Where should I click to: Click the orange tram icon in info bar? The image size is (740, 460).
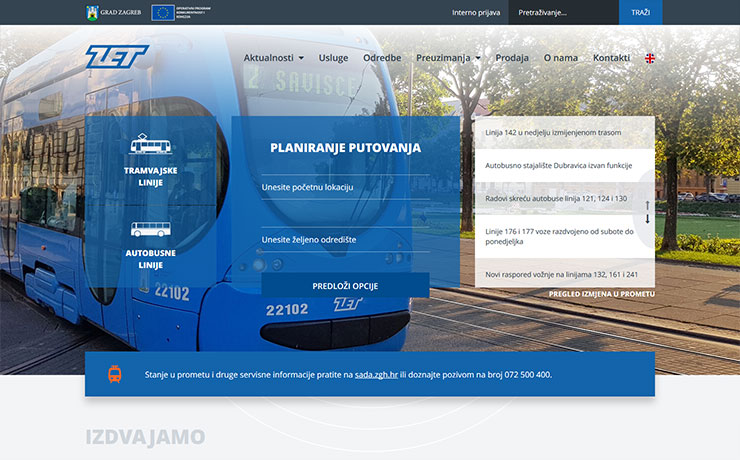click(115, 374)
